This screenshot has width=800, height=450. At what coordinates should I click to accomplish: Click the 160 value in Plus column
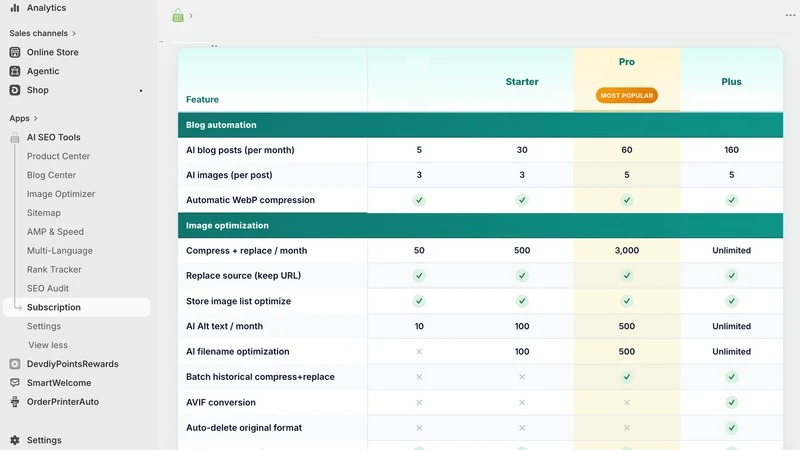click(x=731, y=150)
